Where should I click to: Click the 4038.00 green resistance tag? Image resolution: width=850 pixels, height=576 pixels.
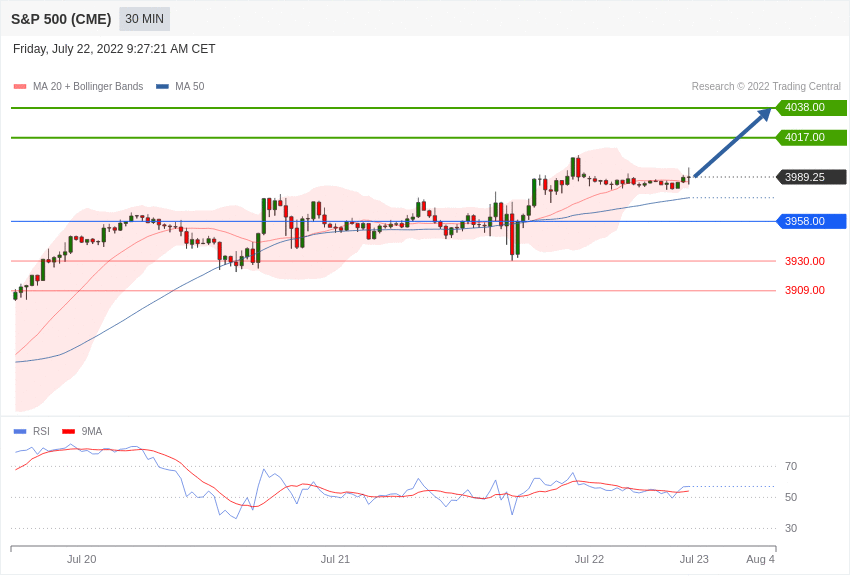coord(812,107)
